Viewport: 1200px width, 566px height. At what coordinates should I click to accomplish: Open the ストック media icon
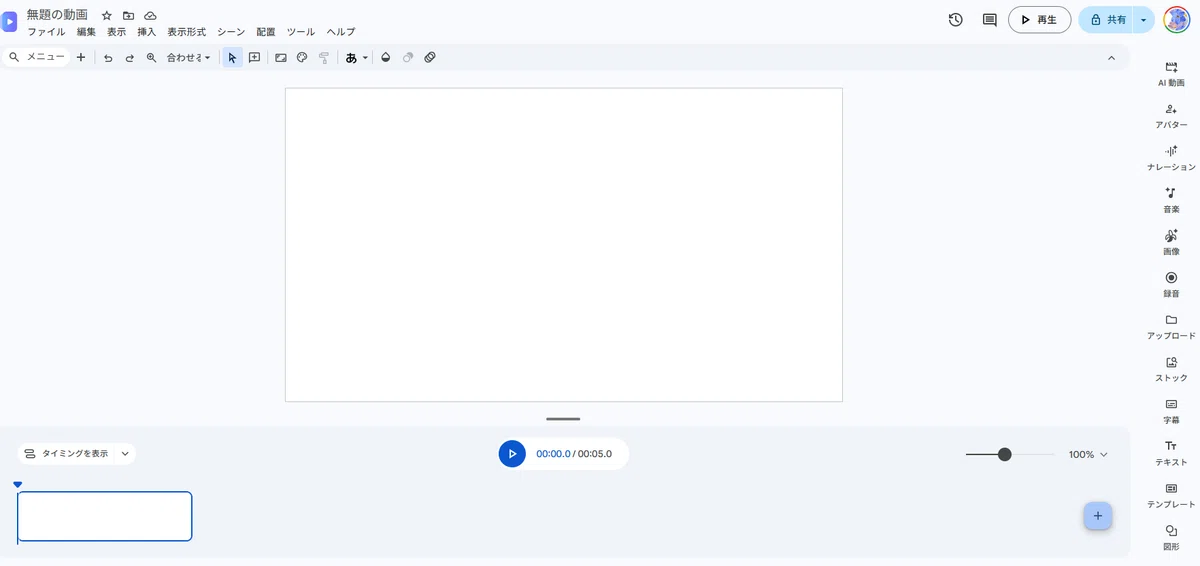point(1171,362)
